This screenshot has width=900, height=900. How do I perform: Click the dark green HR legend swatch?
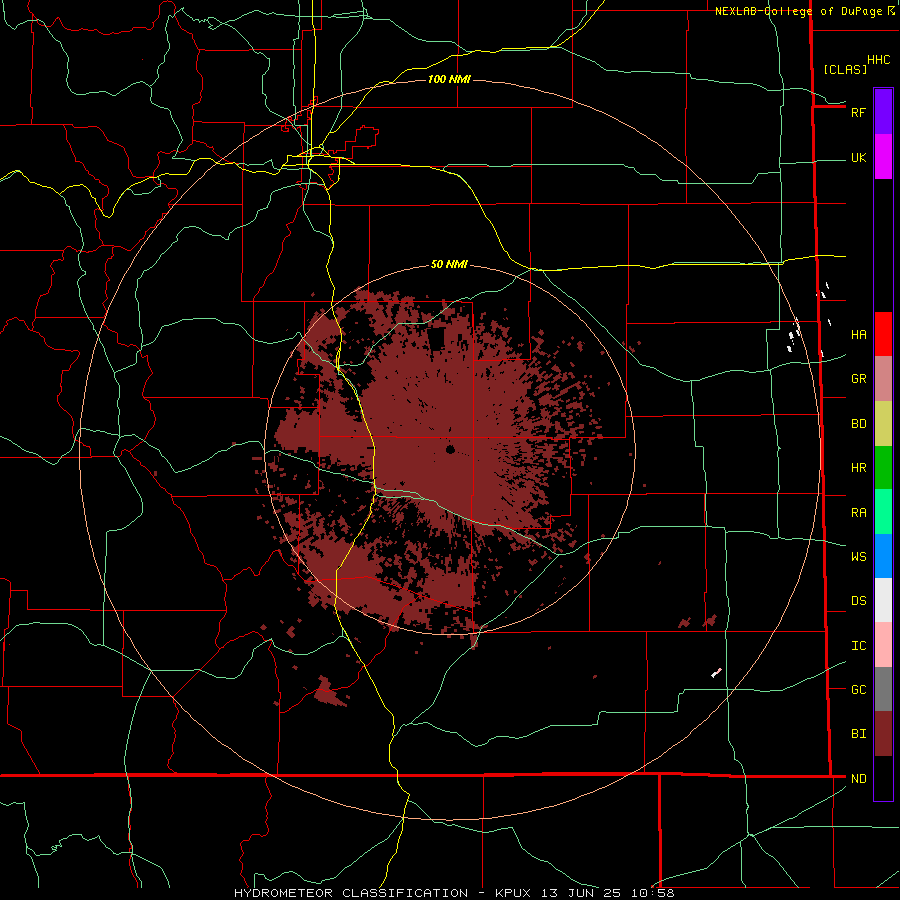pyautogui.click(x=883, y=468)
